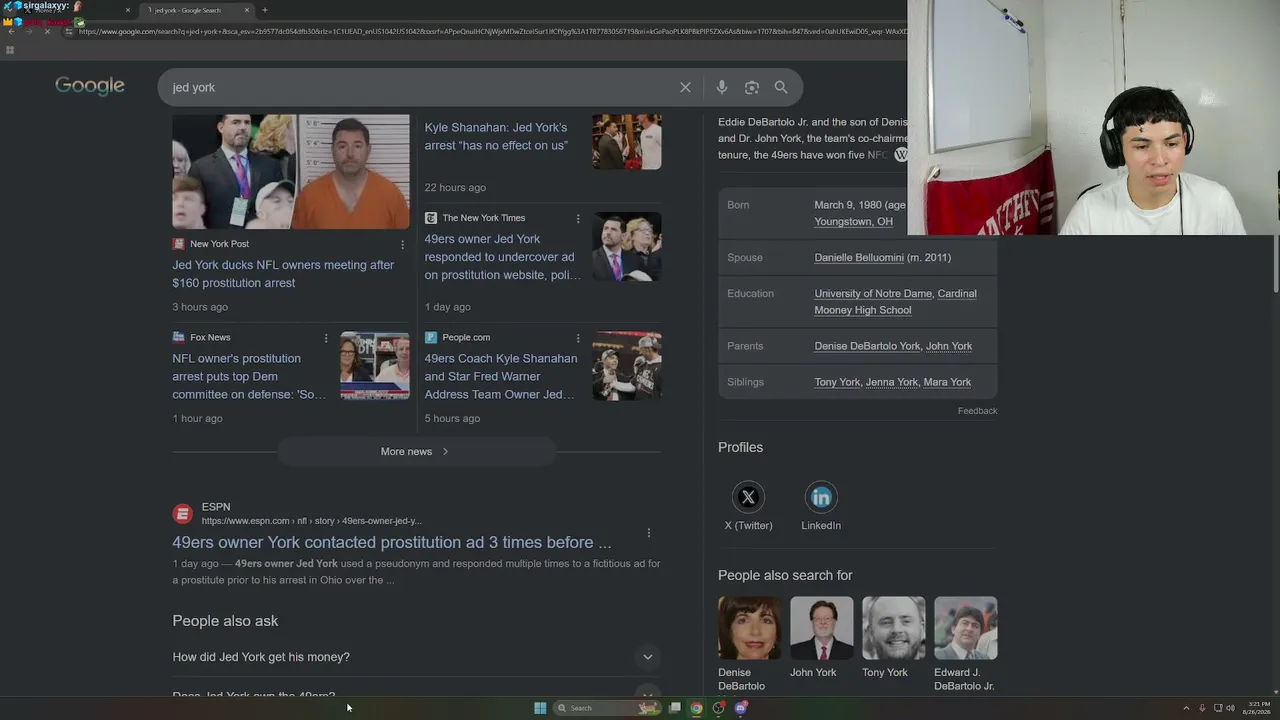Click the New York Post mugshot thumbnail
This screenshot has height=720, width=1280.
(x=291, y=171)
